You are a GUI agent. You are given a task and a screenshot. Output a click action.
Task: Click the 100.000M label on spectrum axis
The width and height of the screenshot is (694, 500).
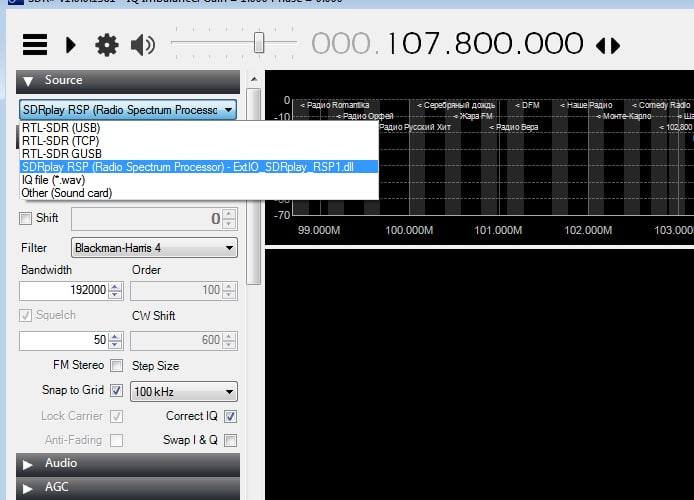click(409, 231)
